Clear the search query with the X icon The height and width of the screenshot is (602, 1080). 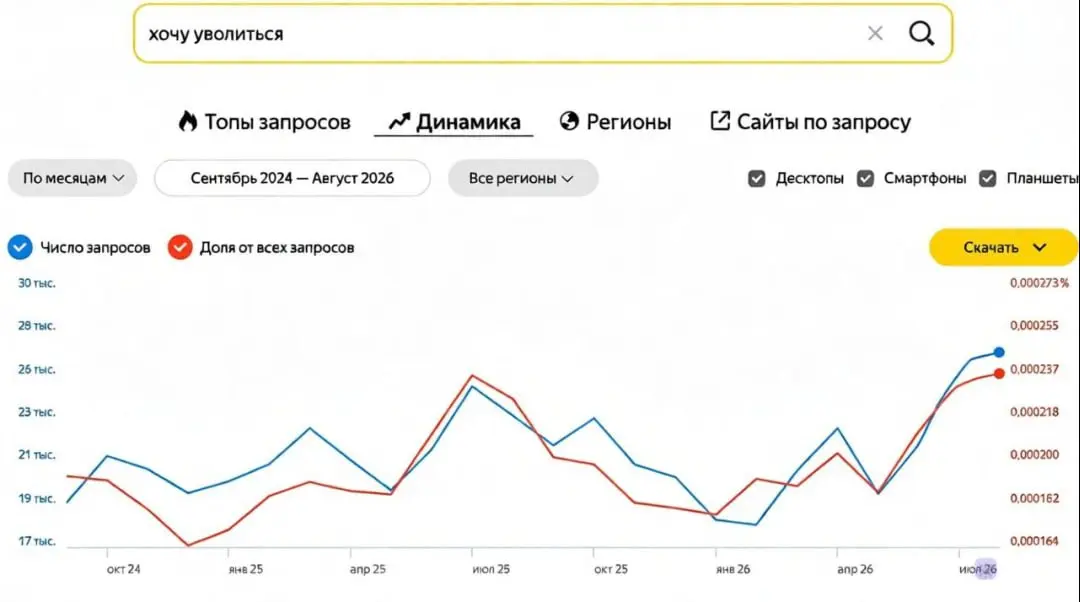click(x=875, y=33)
